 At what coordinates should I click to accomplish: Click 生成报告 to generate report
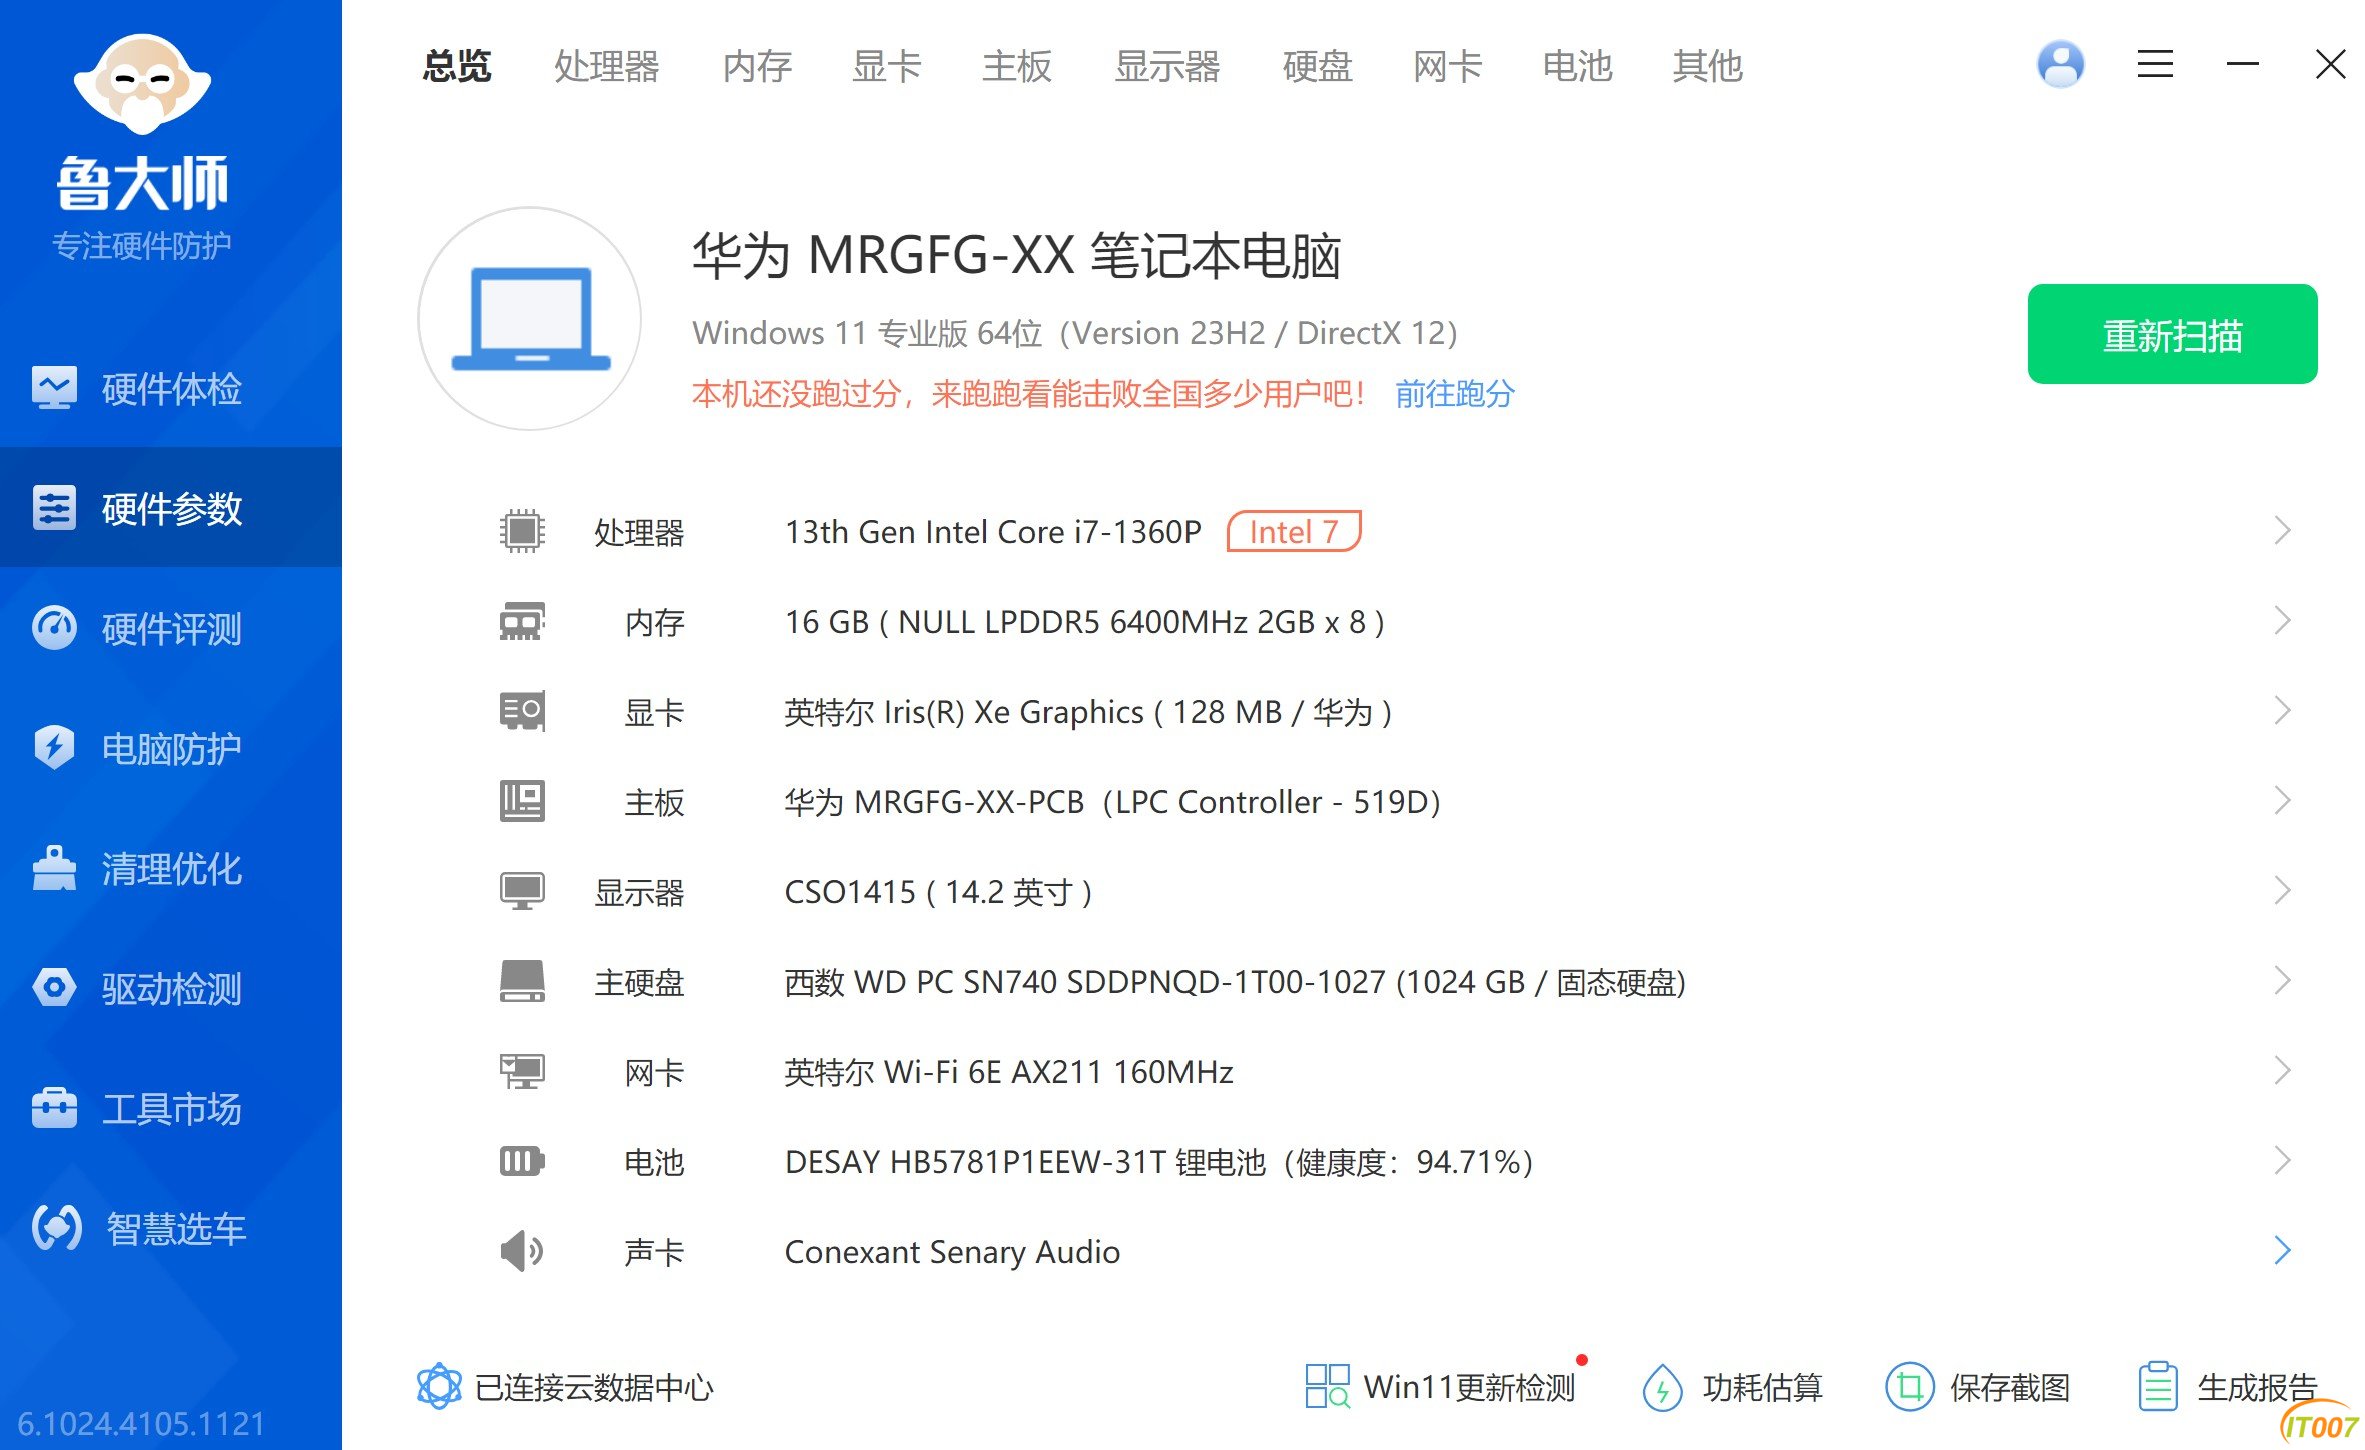2227,1387
